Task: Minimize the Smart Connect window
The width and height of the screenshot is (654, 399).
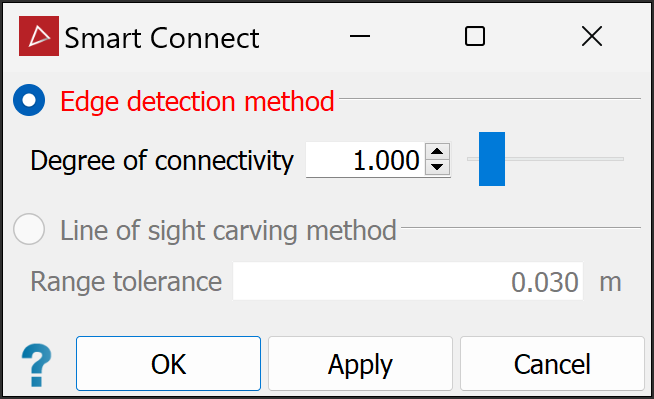Action: 360,36
